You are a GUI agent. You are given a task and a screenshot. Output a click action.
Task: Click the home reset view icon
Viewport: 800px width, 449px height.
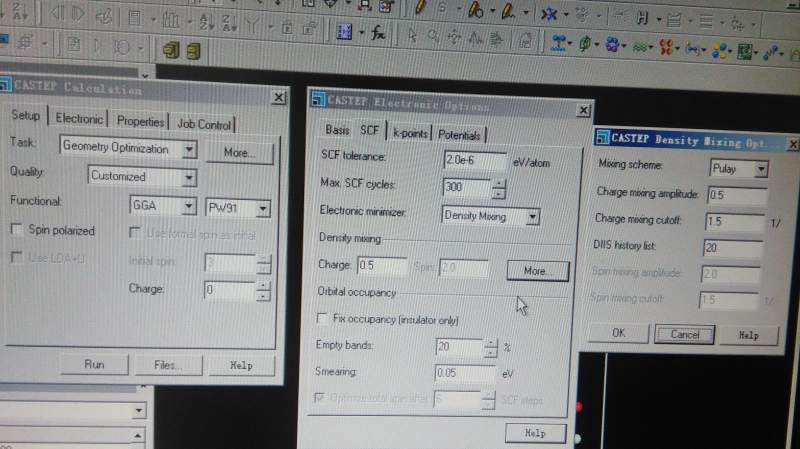click(x=525, y=40)
